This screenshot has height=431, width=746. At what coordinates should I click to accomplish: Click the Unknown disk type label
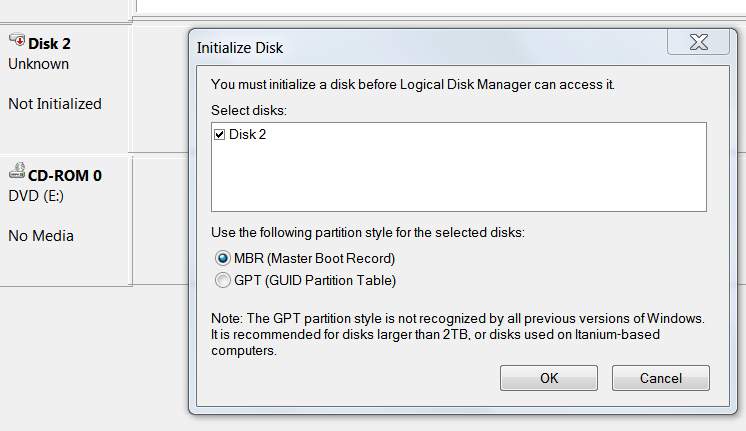[x=39, y=64]
